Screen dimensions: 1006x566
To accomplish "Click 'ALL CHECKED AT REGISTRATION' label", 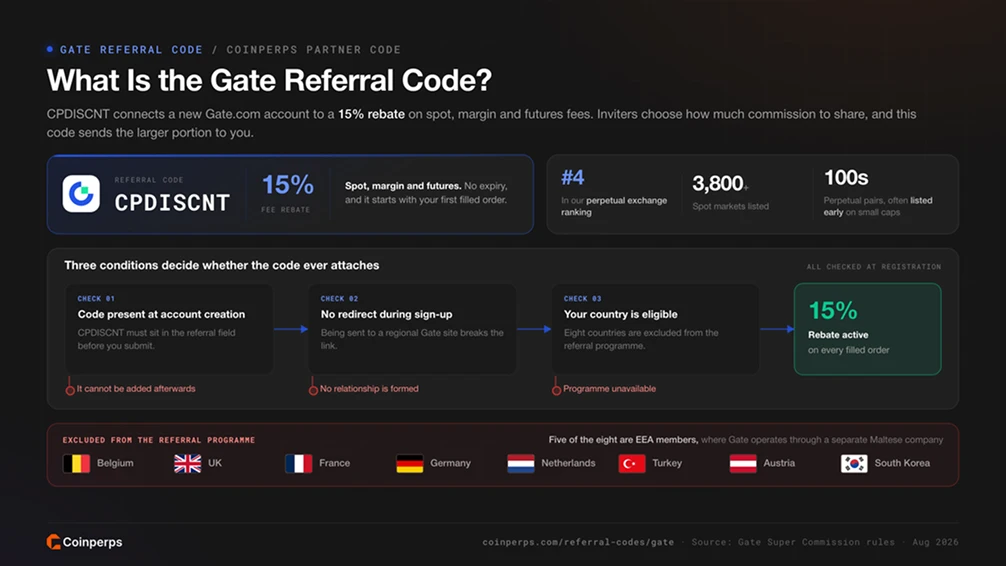I will coord(874,266).
